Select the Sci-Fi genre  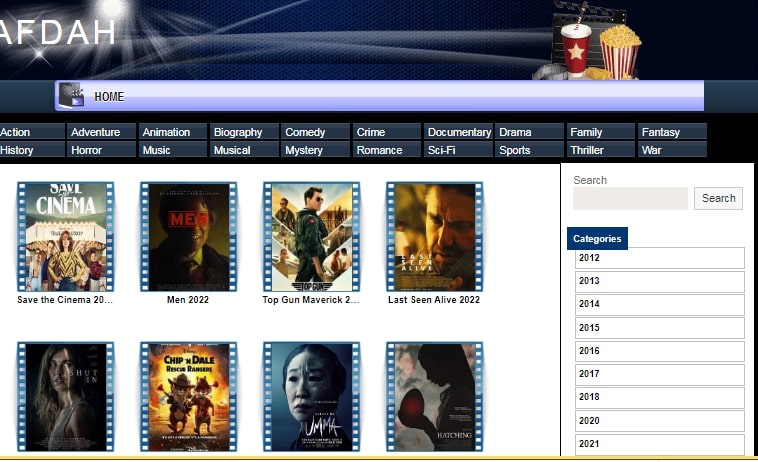458,150
